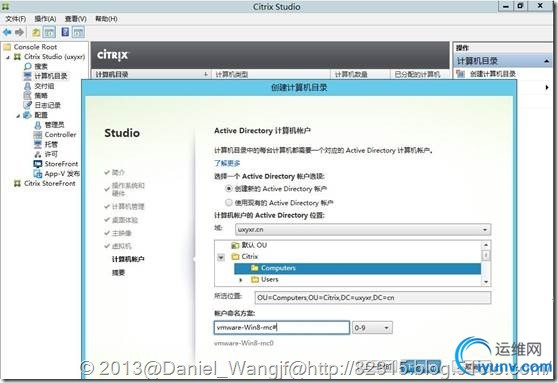Click the Users OU folder icon
This screenshot has width=558, height=383.
pos(255,279)
